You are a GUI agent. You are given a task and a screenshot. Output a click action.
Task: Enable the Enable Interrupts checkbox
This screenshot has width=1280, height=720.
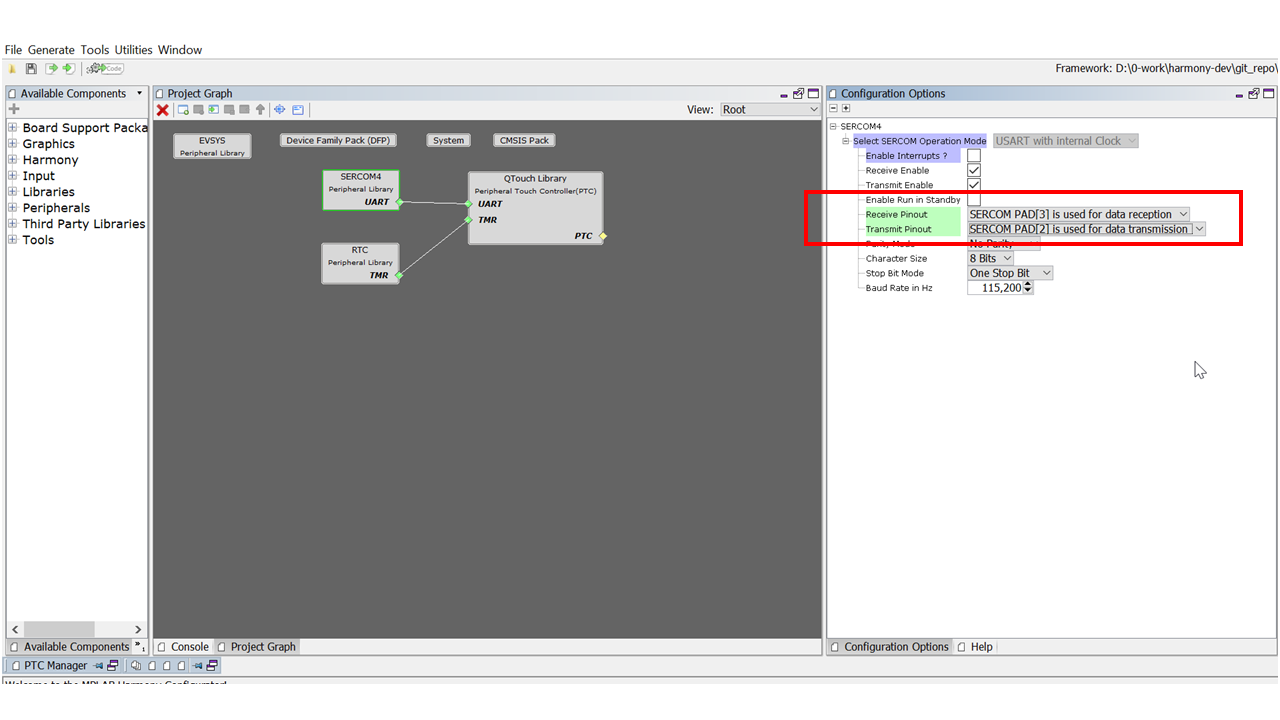(973, 156)
